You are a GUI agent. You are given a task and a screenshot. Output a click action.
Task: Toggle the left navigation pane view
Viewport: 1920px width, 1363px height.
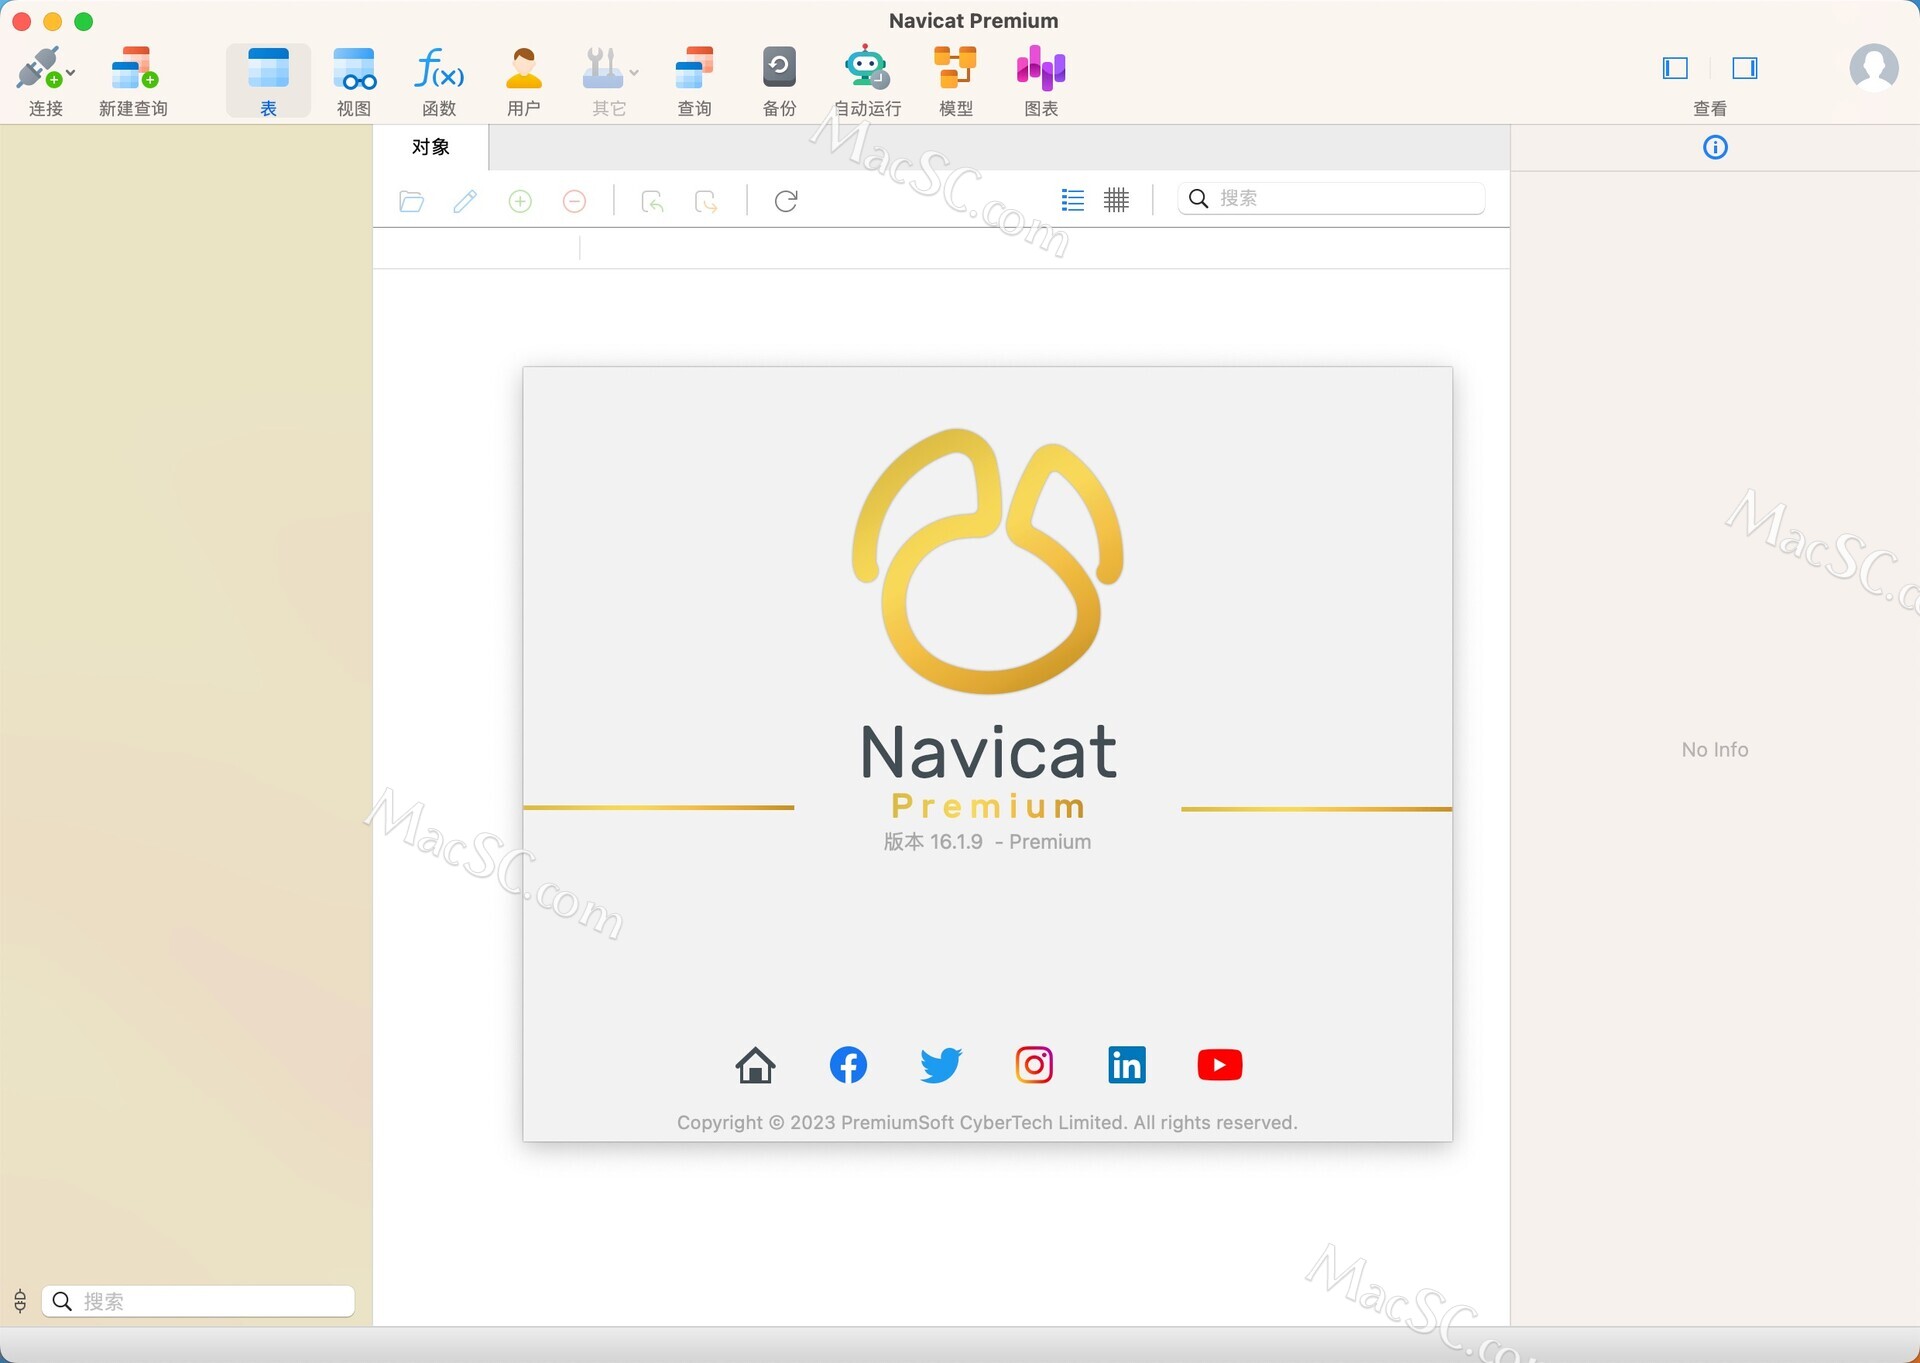tap(1675, 68)
